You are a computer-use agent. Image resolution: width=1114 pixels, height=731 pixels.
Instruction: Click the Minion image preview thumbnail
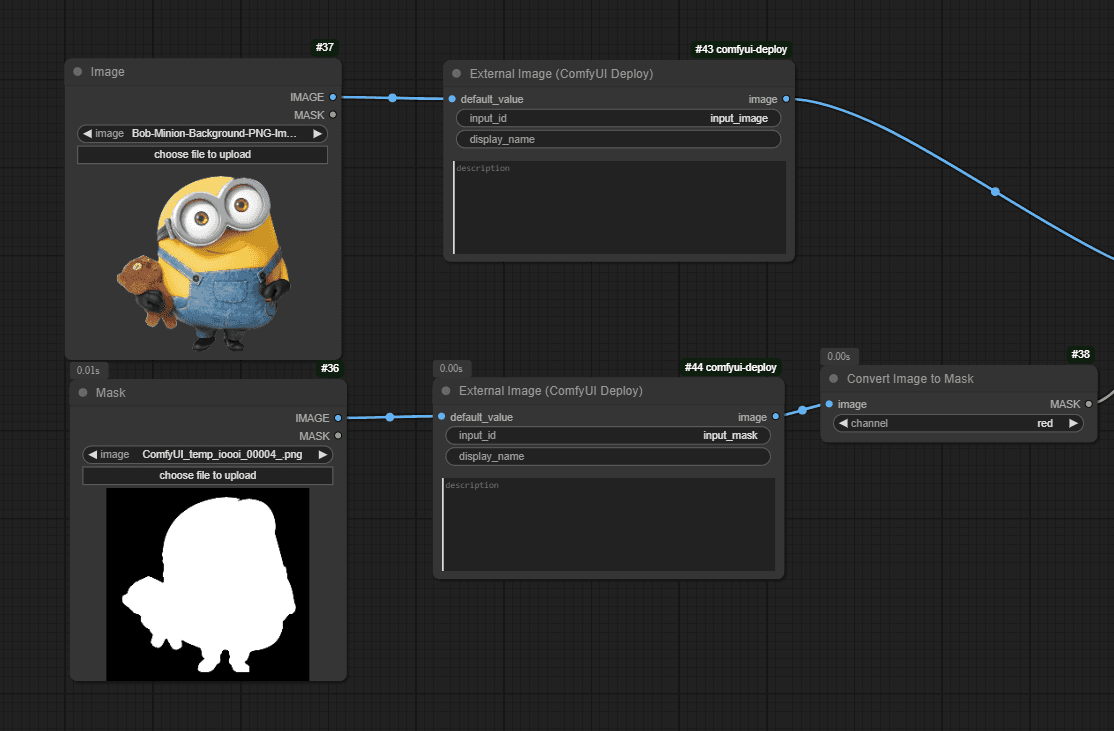tap(203, 264)
